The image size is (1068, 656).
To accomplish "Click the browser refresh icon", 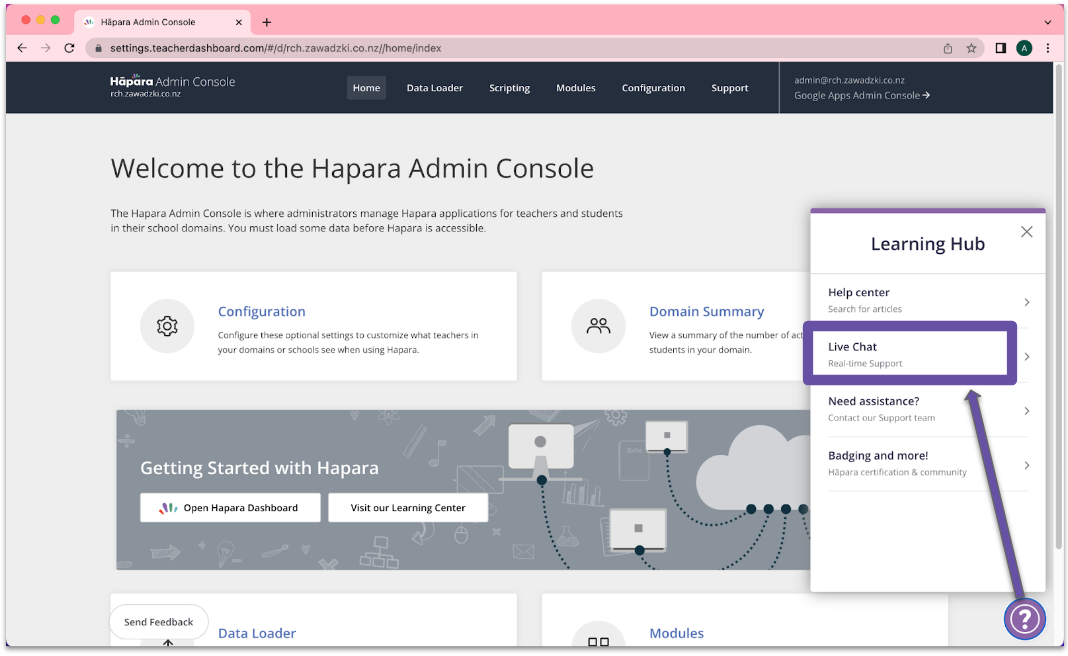I will point(68,47).
